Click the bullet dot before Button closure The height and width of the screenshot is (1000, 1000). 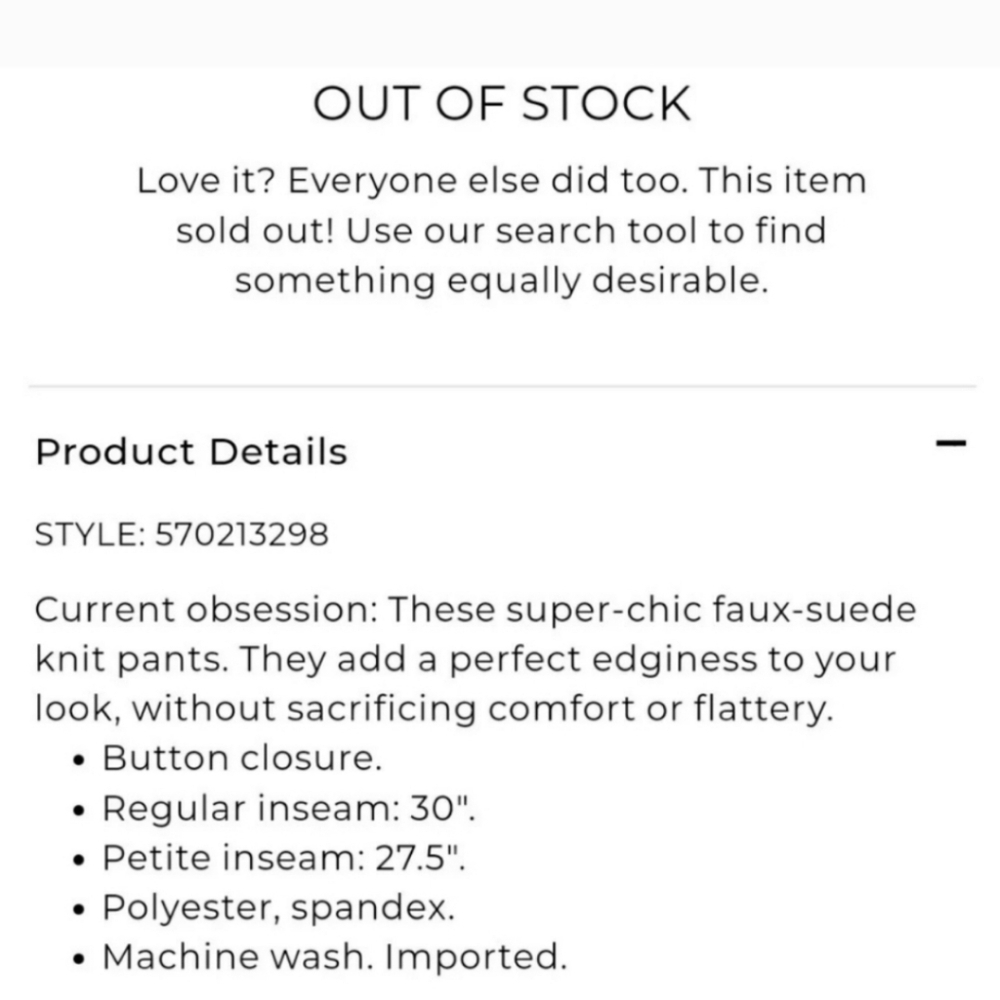[78, 761]
